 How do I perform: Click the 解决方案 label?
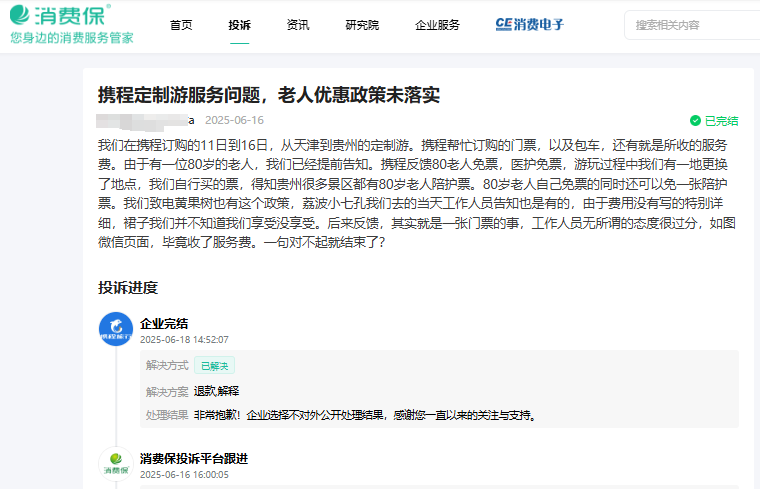pos(167,392)
